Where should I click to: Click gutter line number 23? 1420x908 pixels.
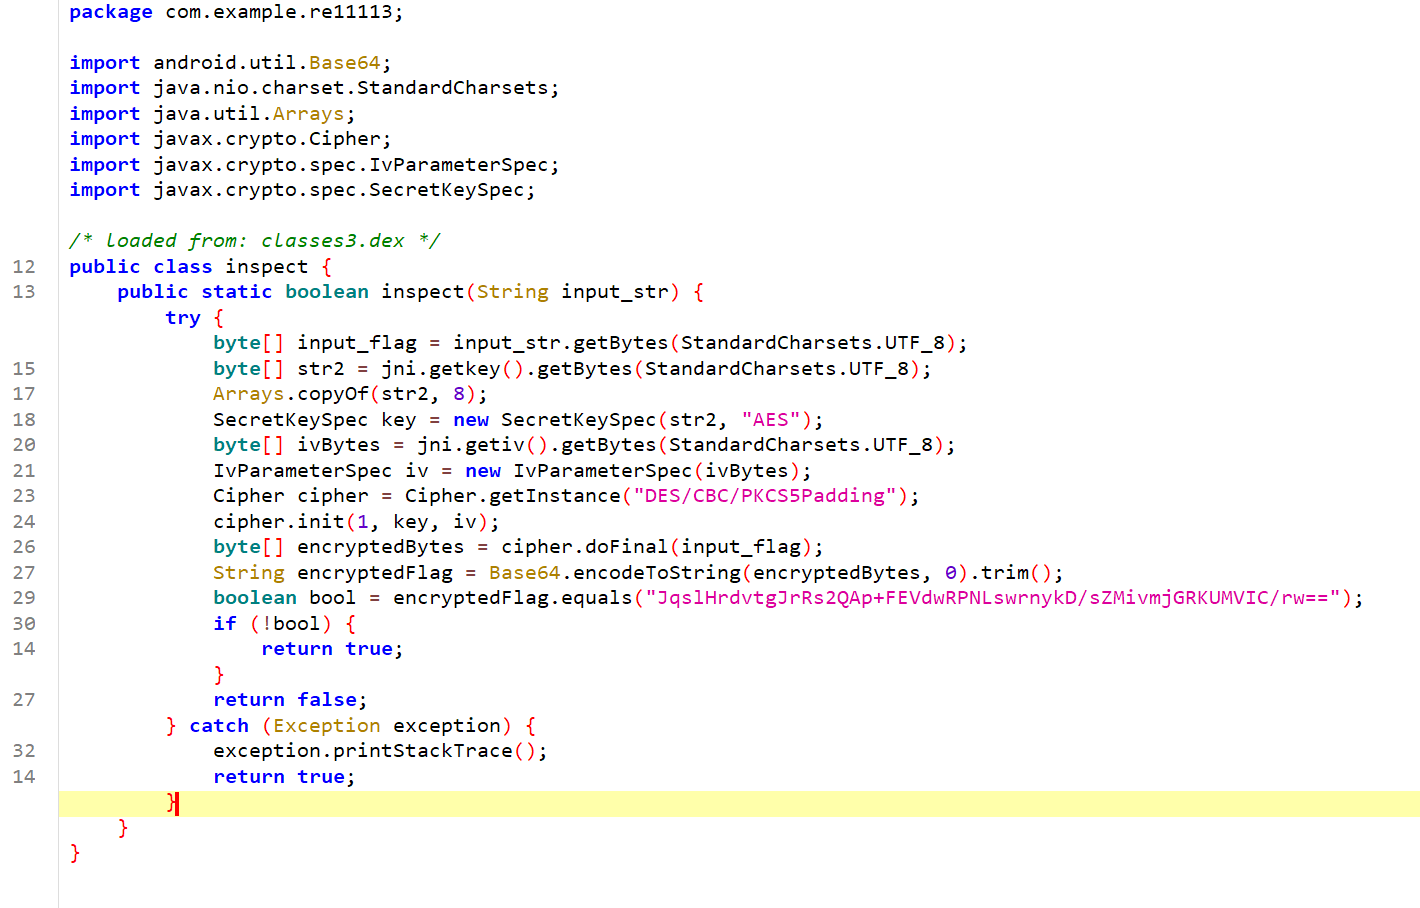click(x=24, y=496)
